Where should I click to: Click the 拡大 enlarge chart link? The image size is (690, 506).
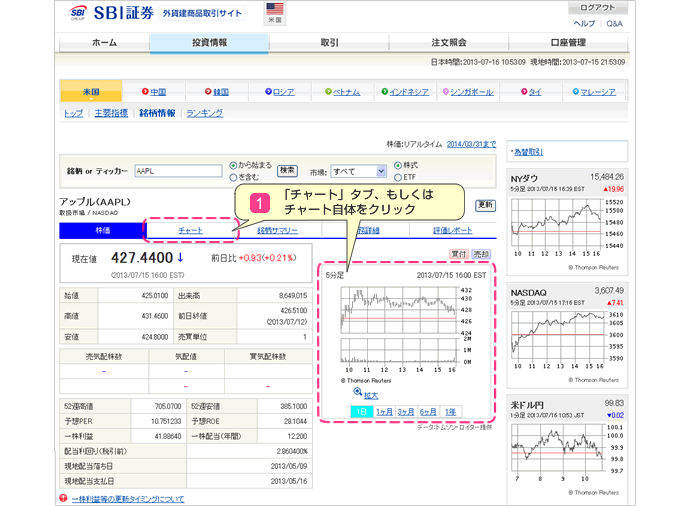371,396
